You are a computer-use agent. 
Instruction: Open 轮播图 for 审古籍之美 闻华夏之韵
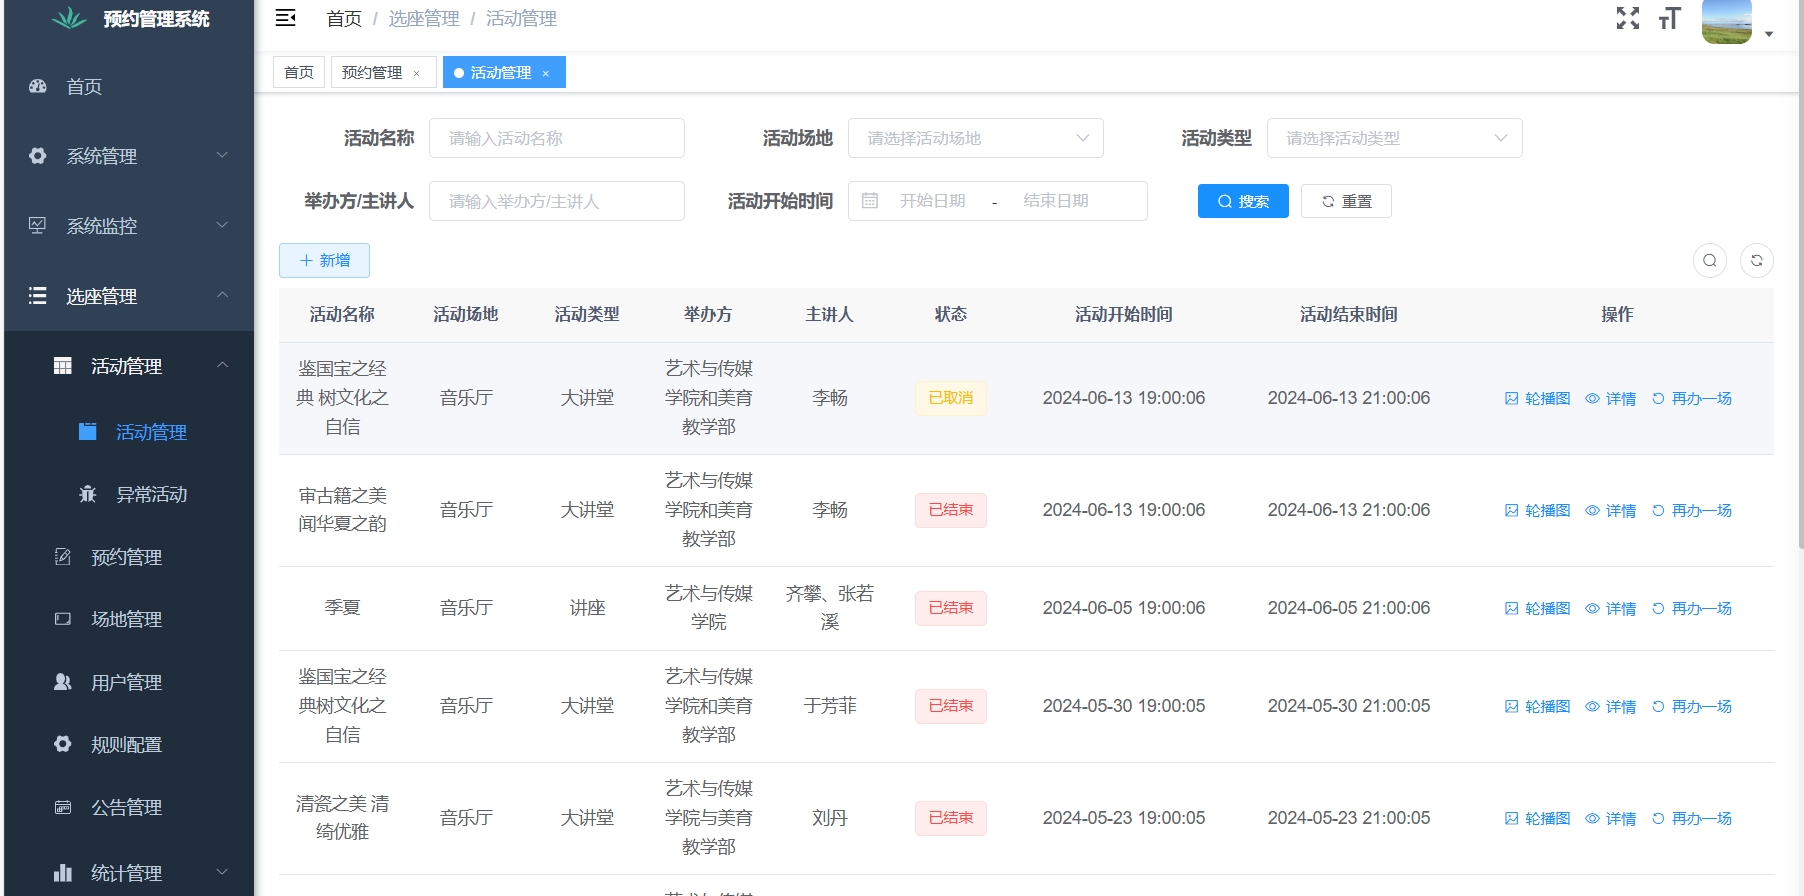coord(1537,510)
